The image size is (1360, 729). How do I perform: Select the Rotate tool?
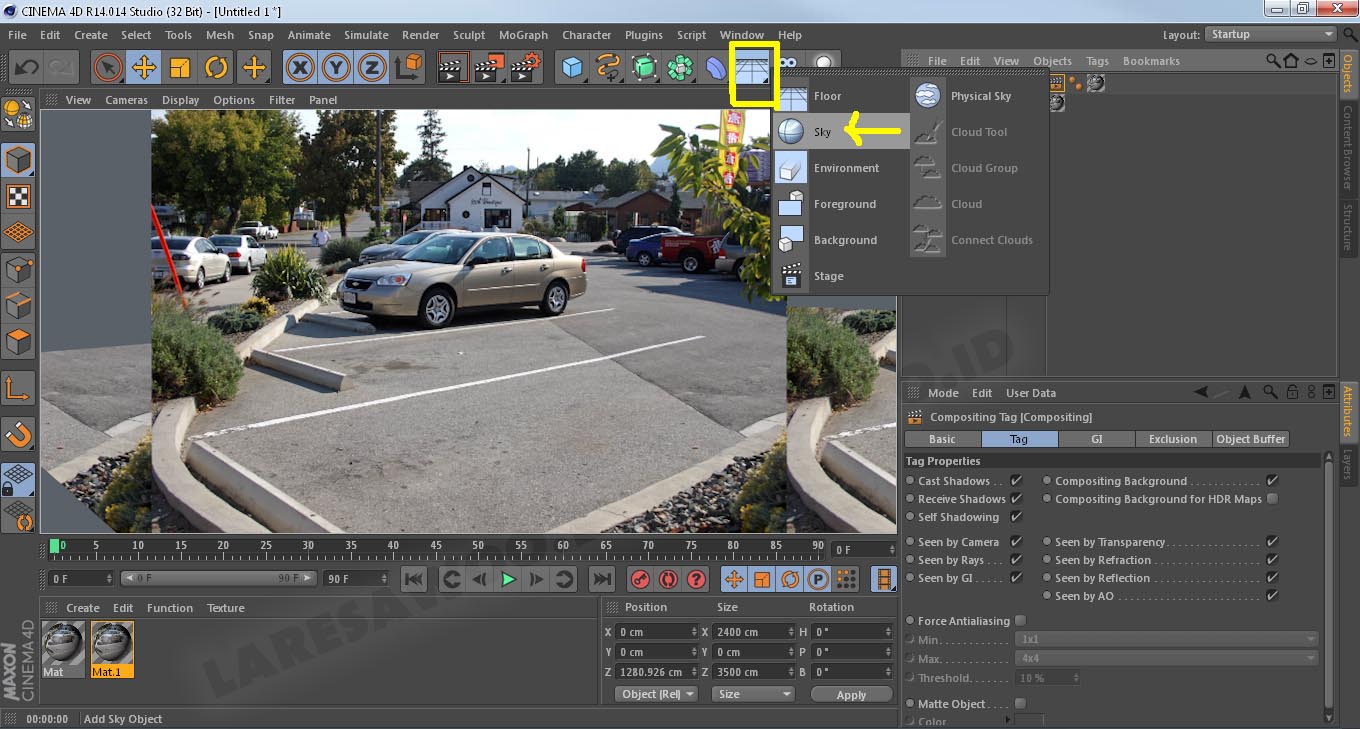coord(218,66)
